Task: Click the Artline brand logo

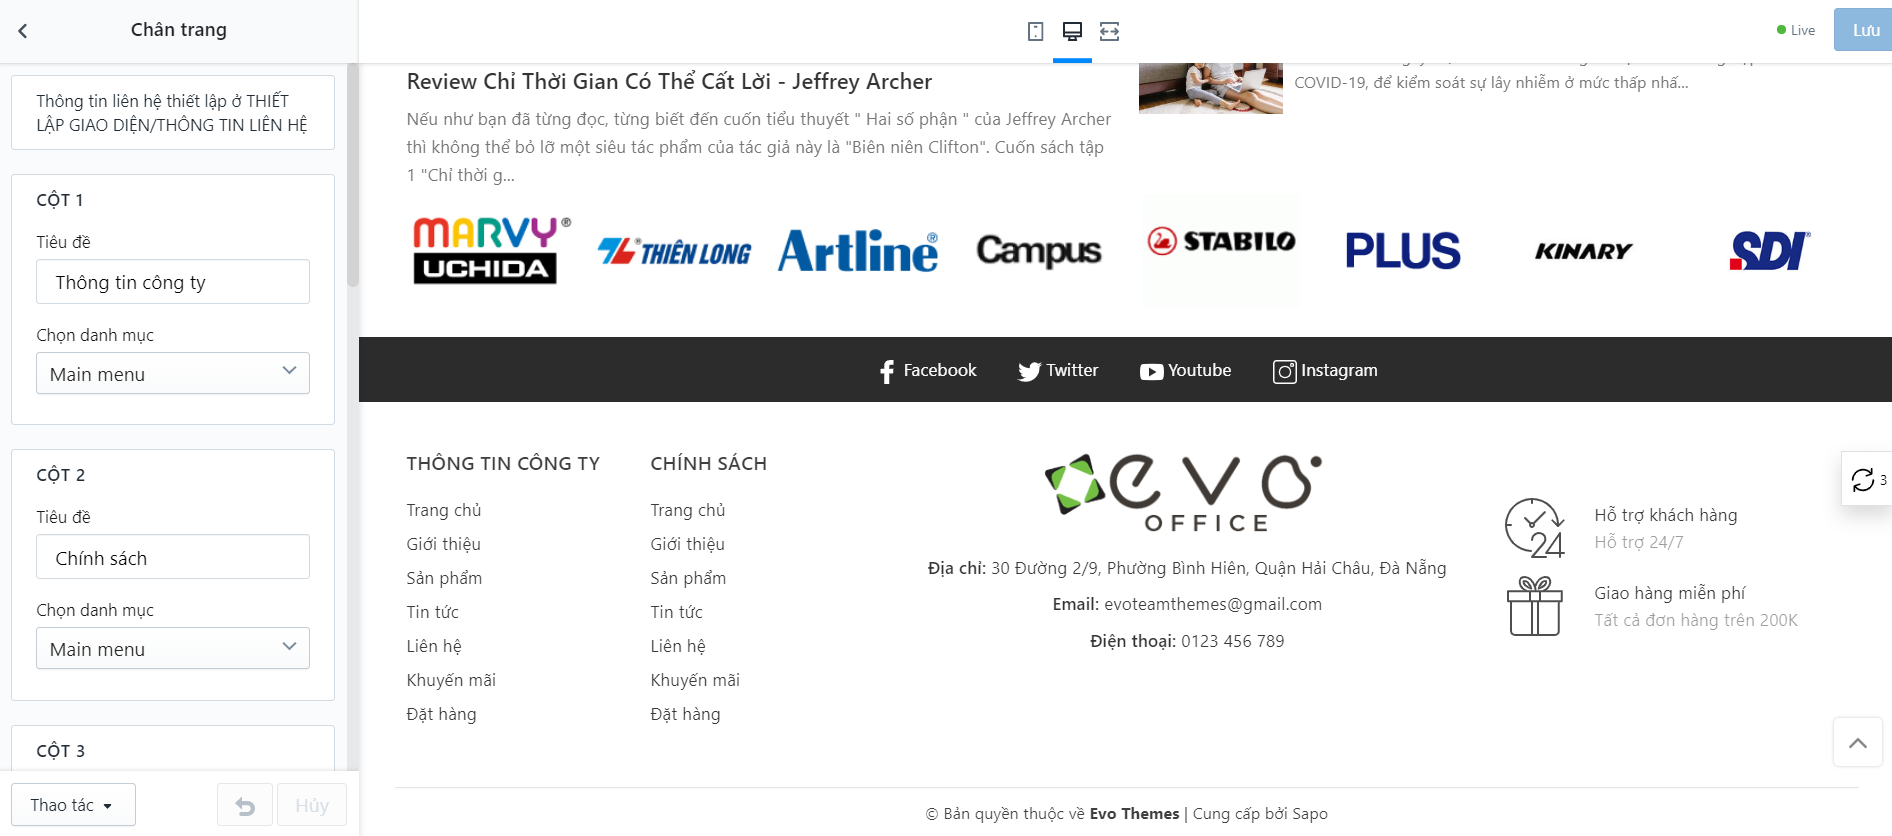Action: pyautogui.click(x=858, y=251)
